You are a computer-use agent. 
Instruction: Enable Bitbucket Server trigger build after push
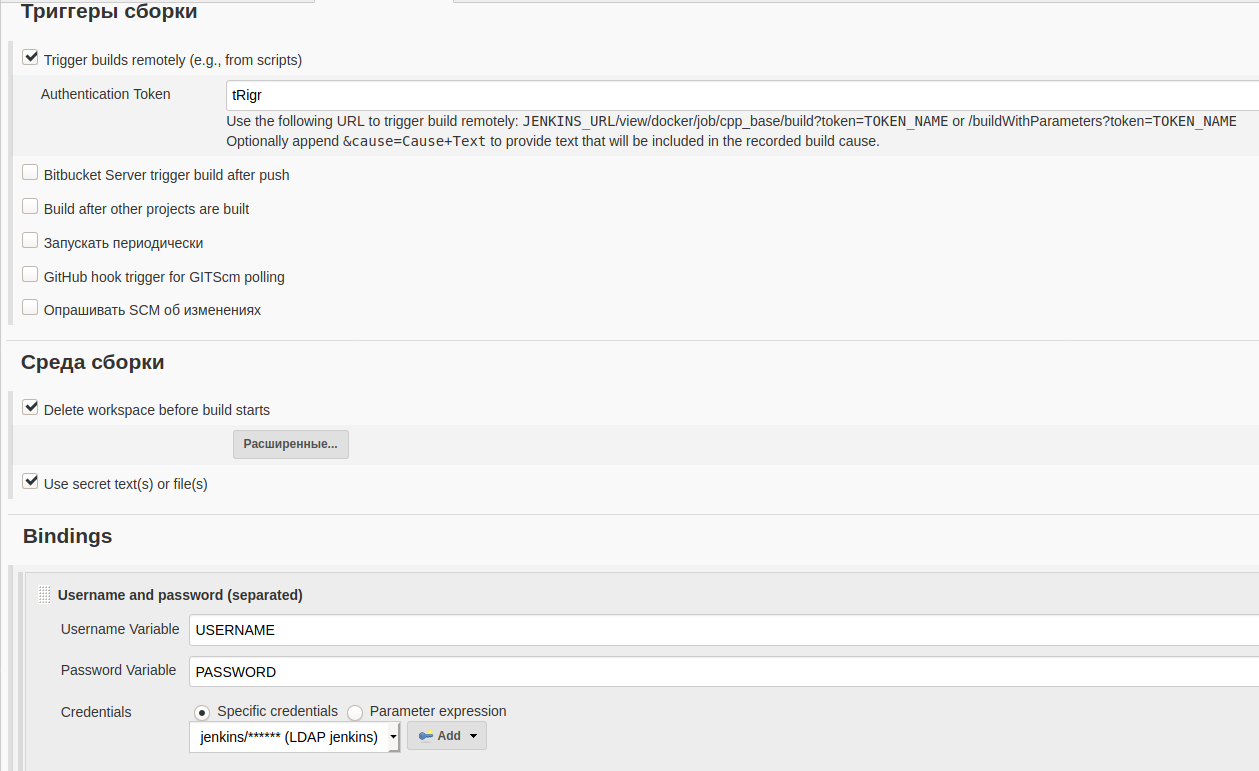tap(30, 173)
